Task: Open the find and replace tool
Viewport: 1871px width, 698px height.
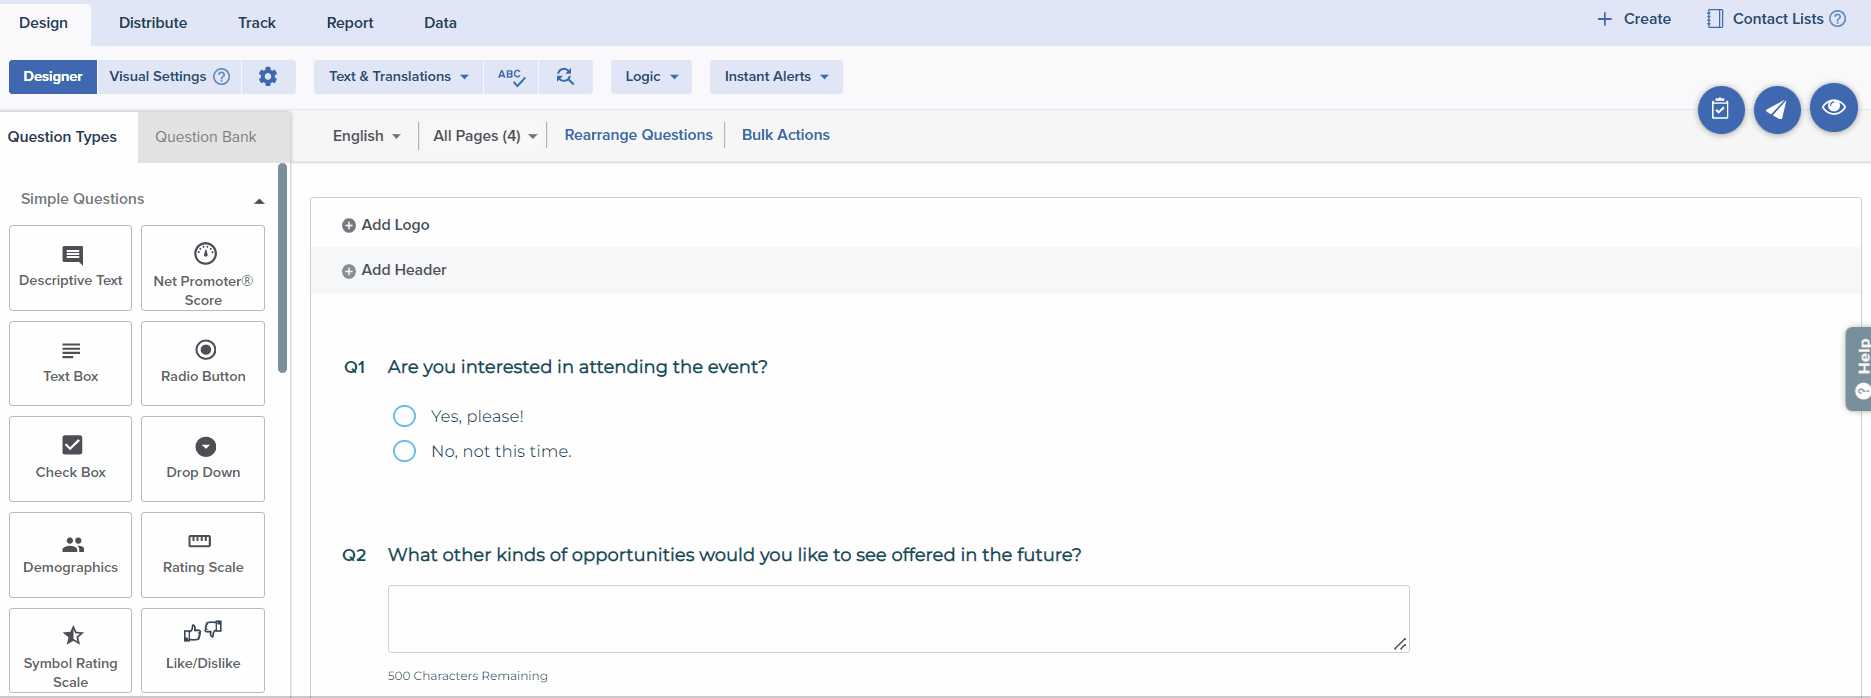Action: coord(565,77)
